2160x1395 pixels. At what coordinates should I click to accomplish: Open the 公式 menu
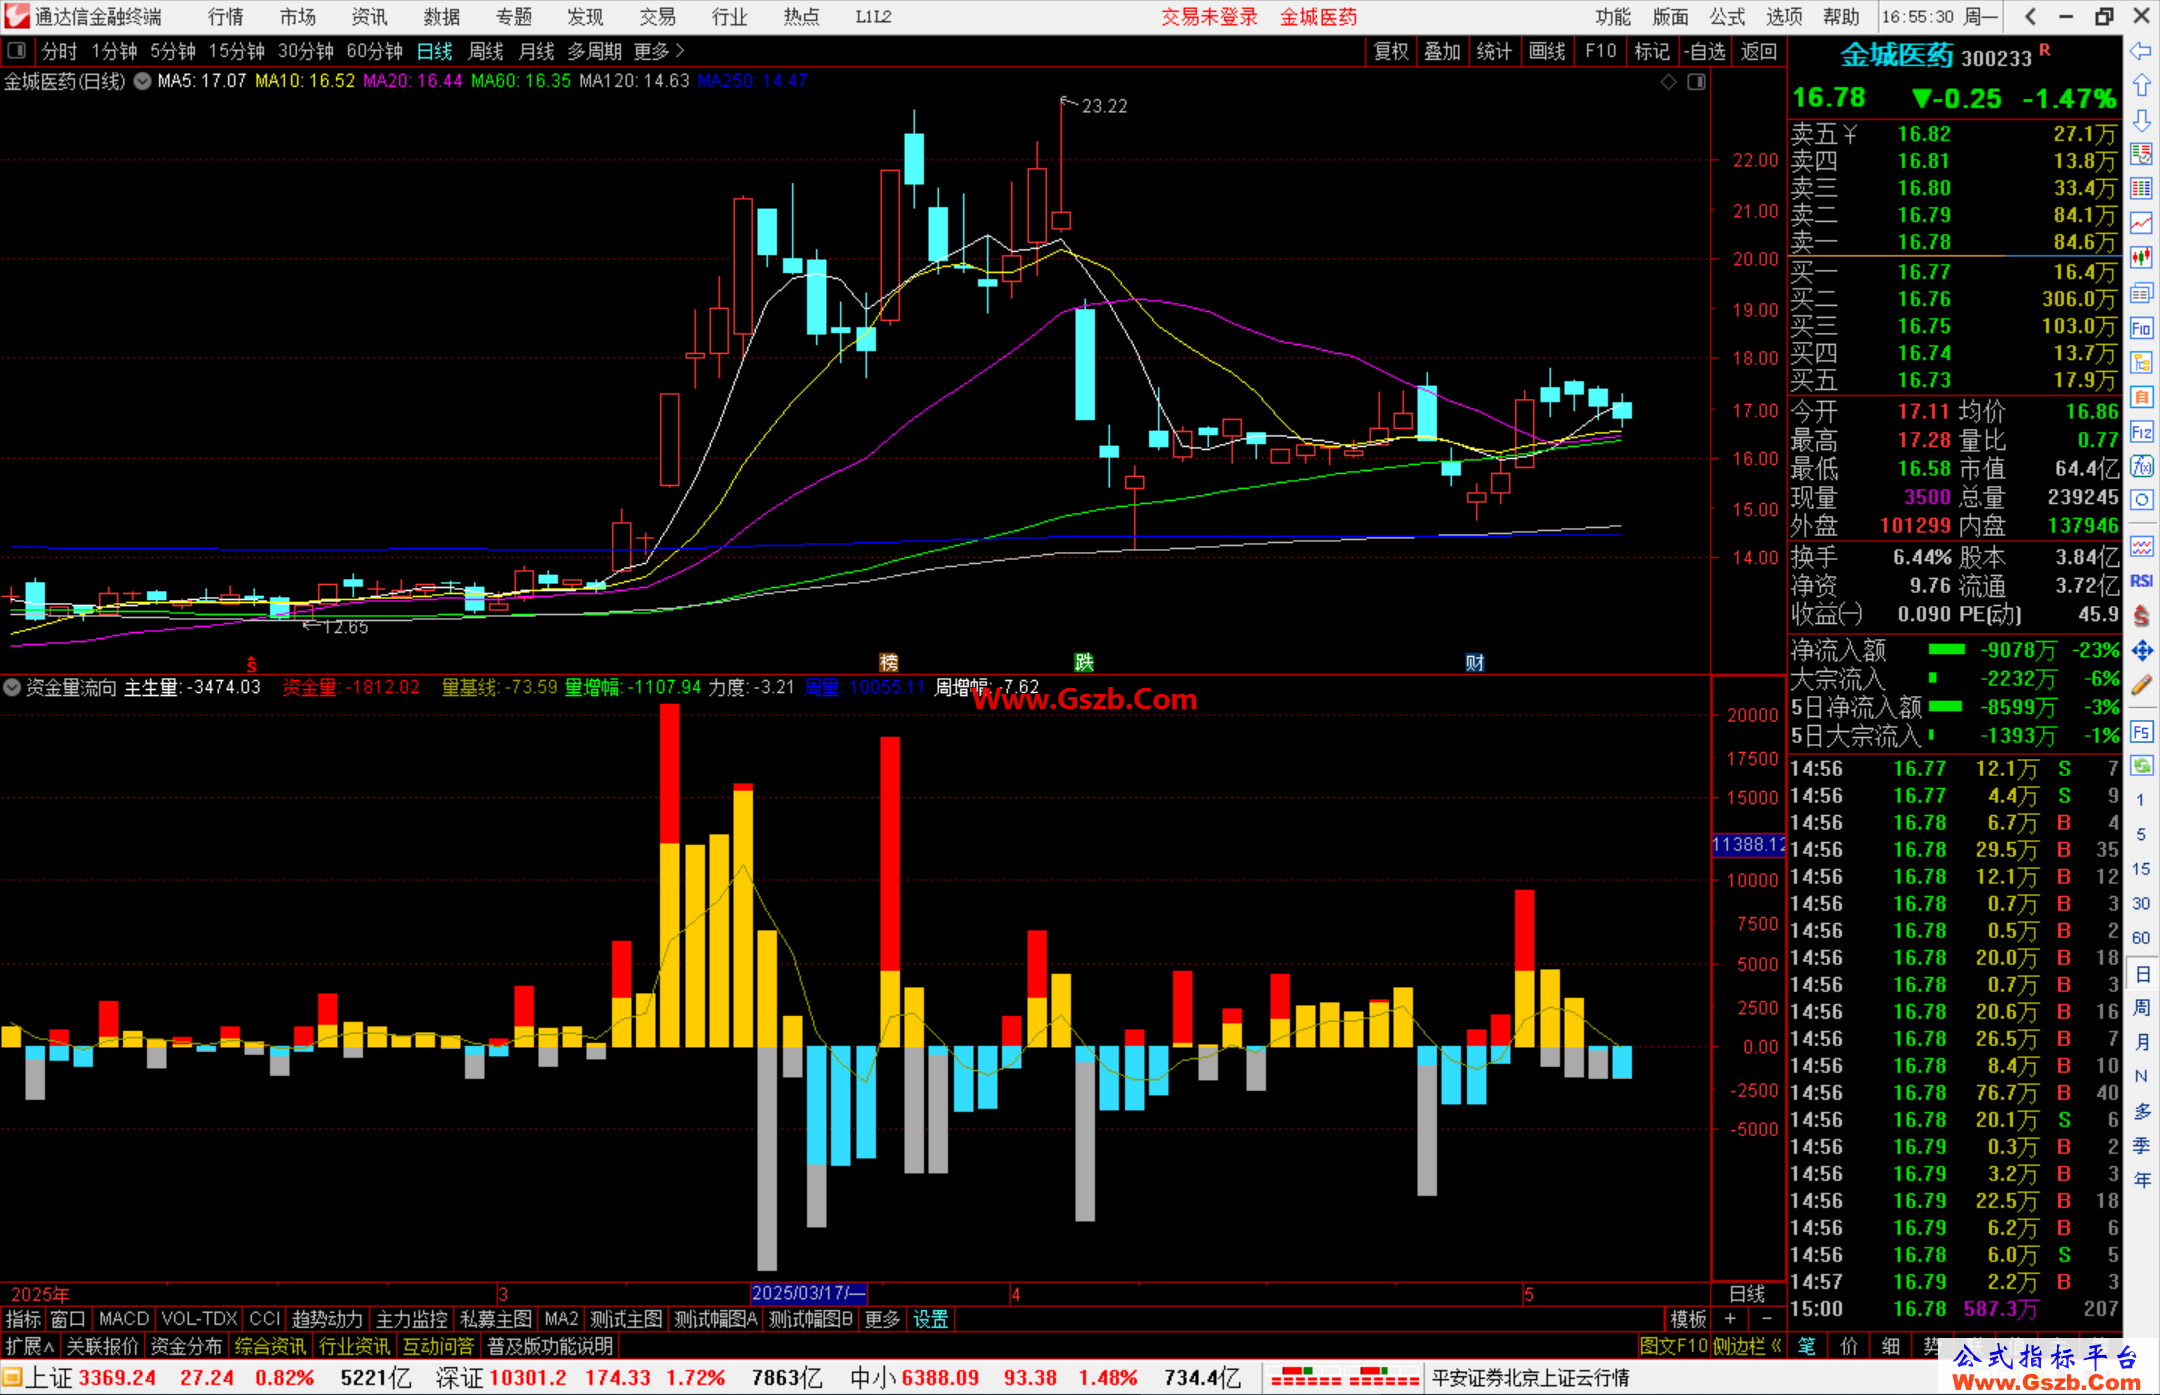coord(1727,17)
